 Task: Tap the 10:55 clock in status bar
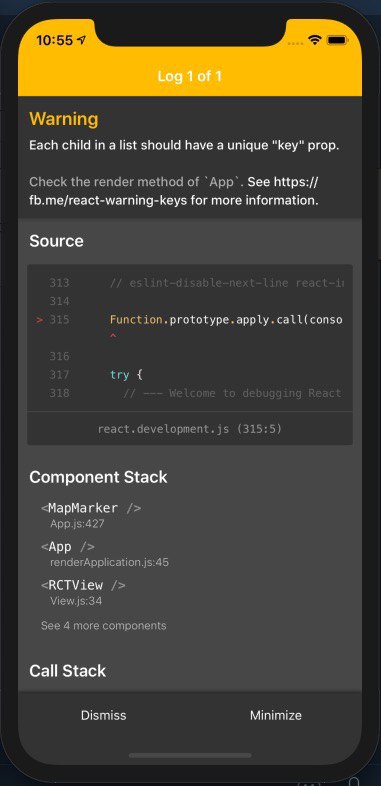pyautogui.click(x=55, y=40)
